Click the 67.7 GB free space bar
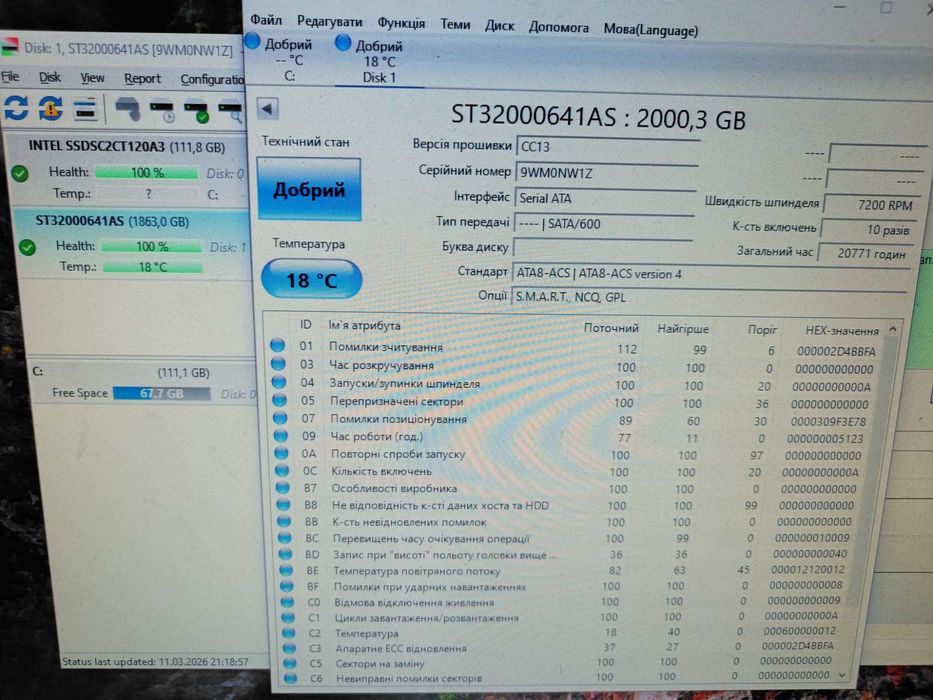Viewport: 933px width, 700px height. point(161,393)
